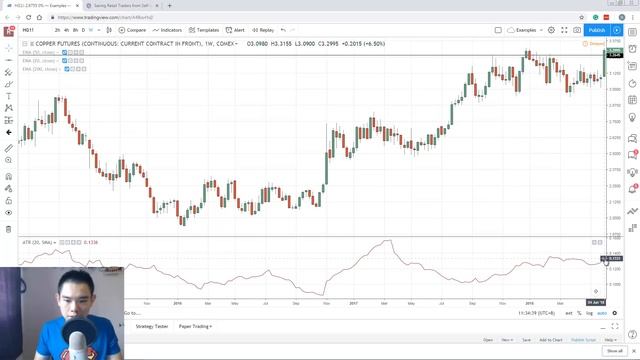
Task: Click the back arrow icon tool
Action: click(x=9, y=132)
